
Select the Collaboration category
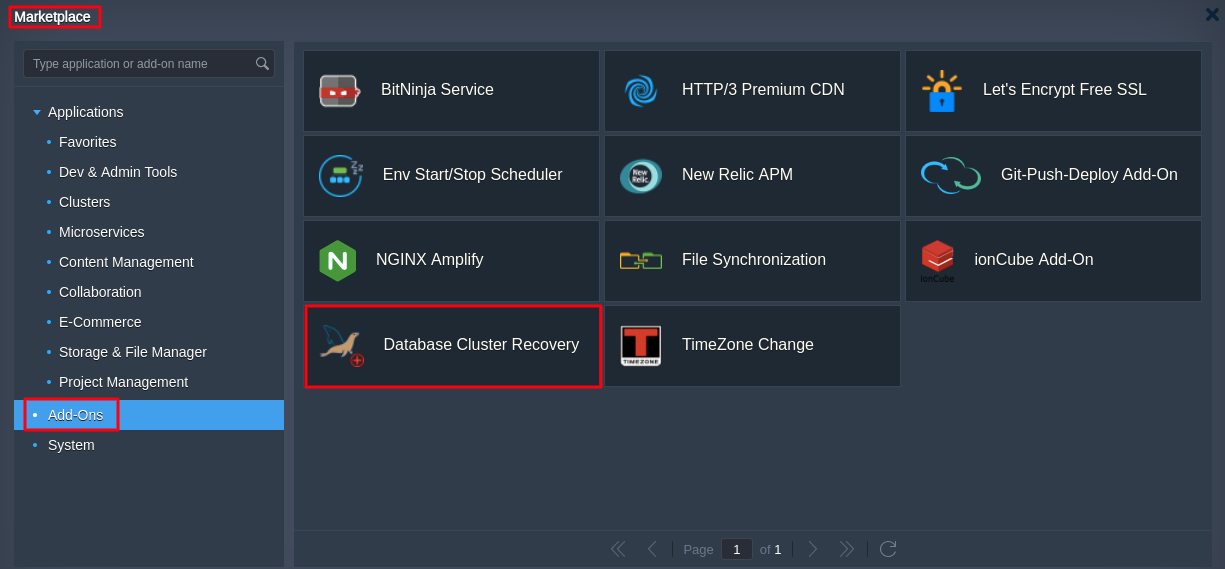pos(100,292)
